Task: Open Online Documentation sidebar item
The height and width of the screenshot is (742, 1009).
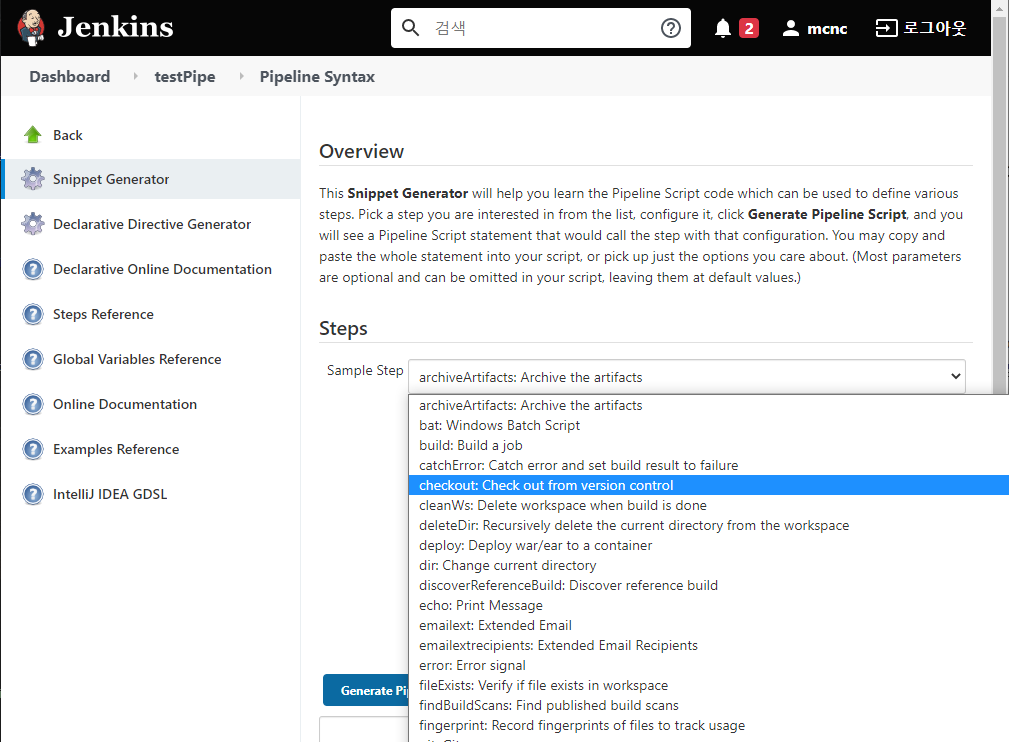Action: pyautogui.click(x=125, y=404)
